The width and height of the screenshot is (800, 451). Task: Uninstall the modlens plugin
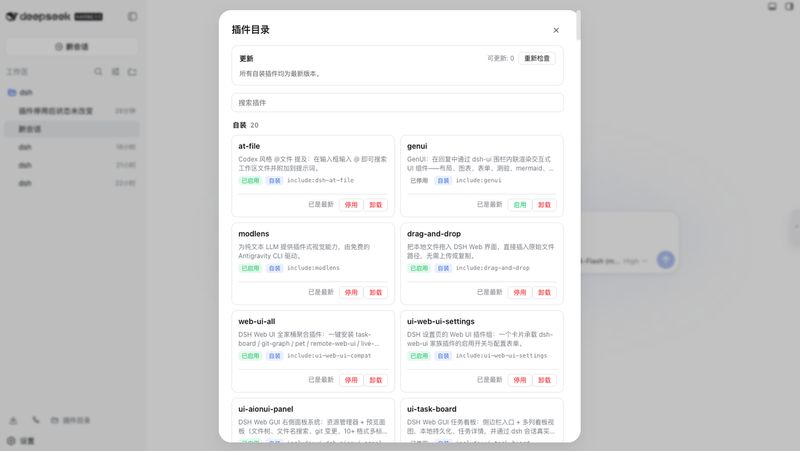376,292
